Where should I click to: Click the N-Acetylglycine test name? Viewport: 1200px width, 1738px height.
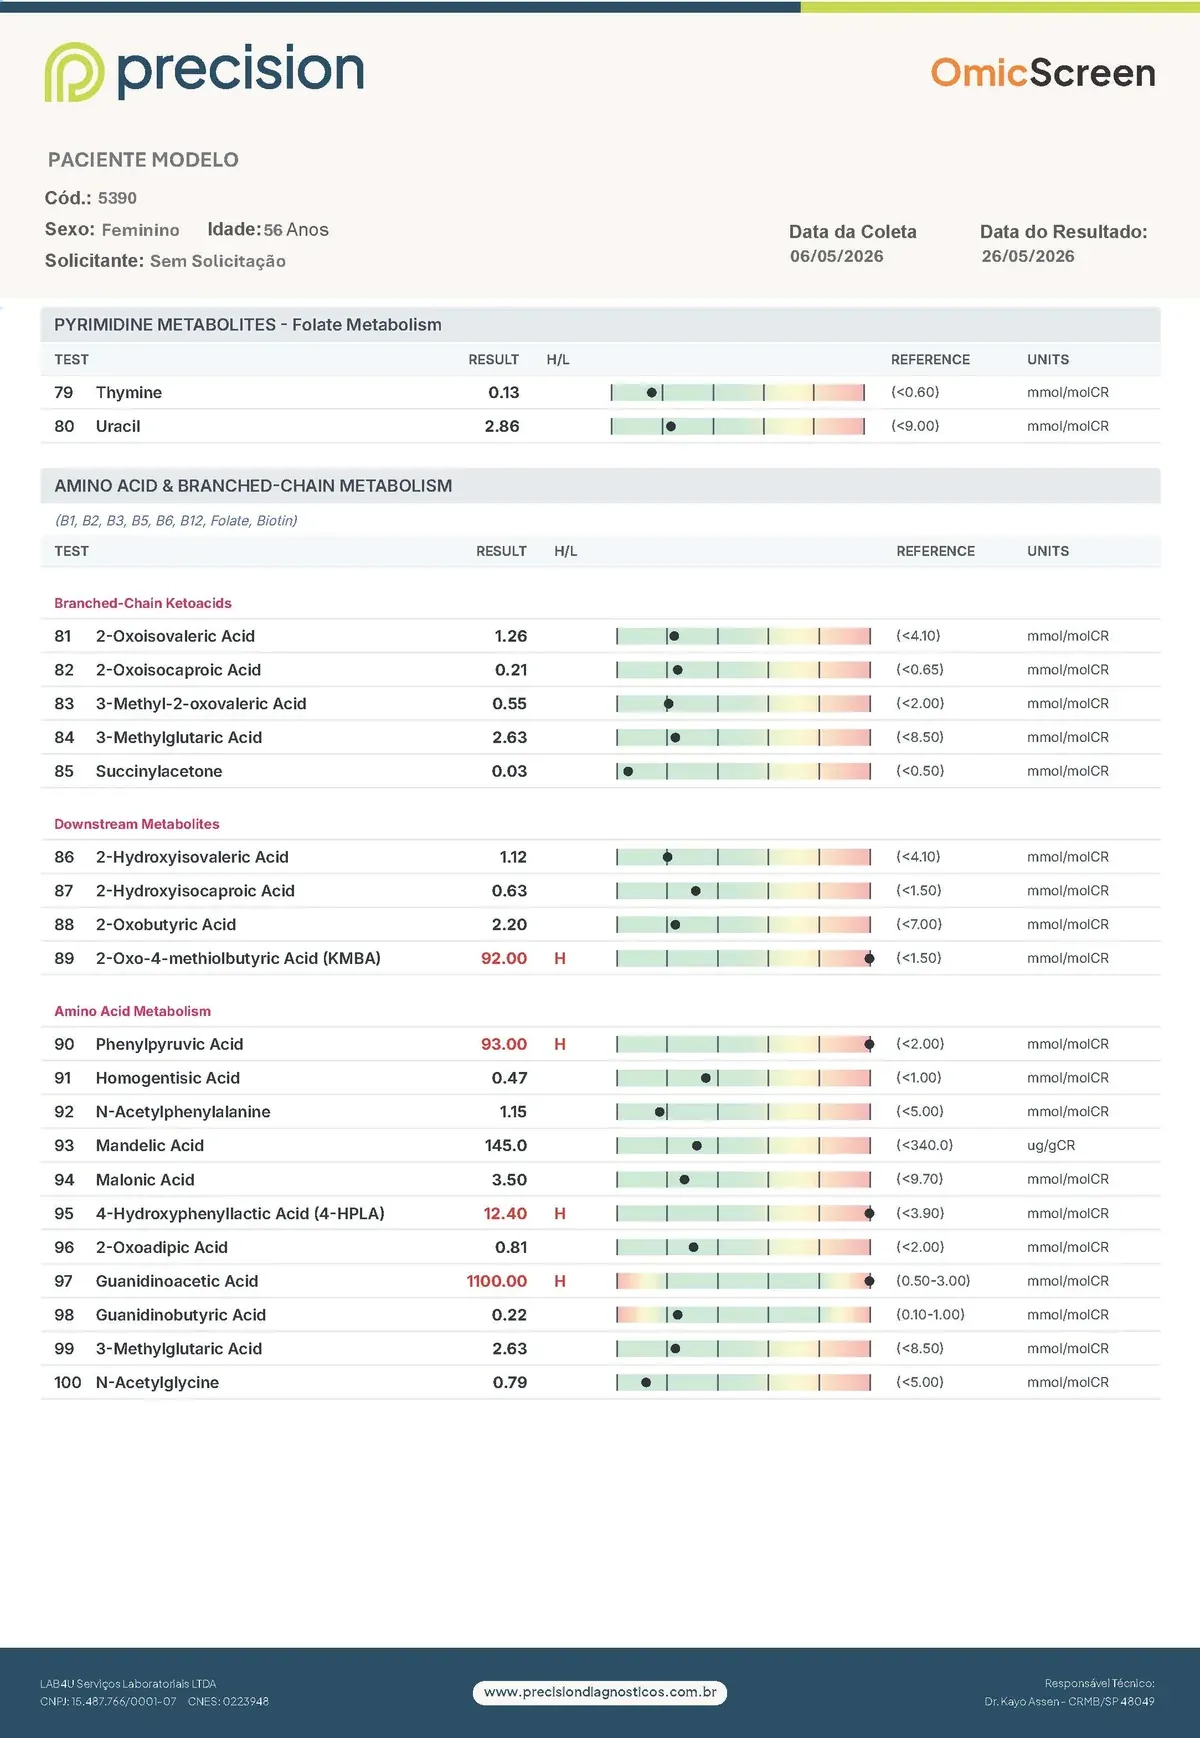point(157,1383)
